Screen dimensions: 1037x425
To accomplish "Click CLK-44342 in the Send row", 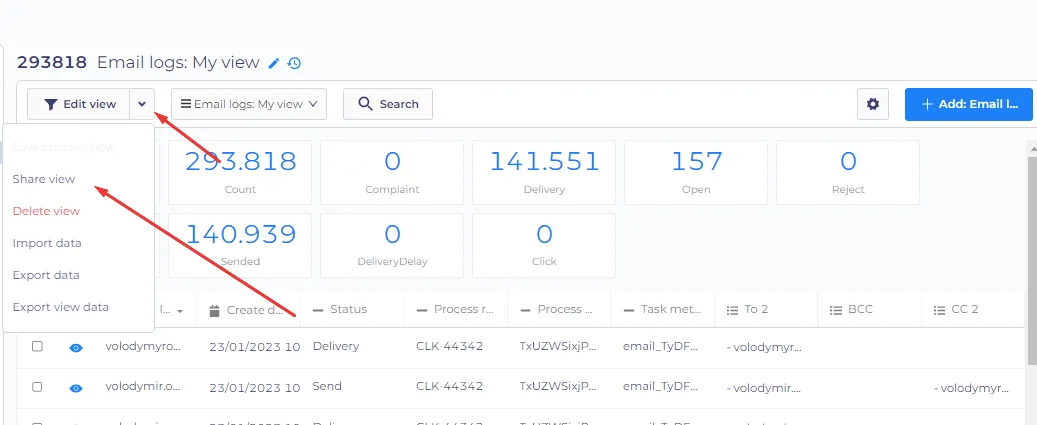I will click(x=450, y=386).
